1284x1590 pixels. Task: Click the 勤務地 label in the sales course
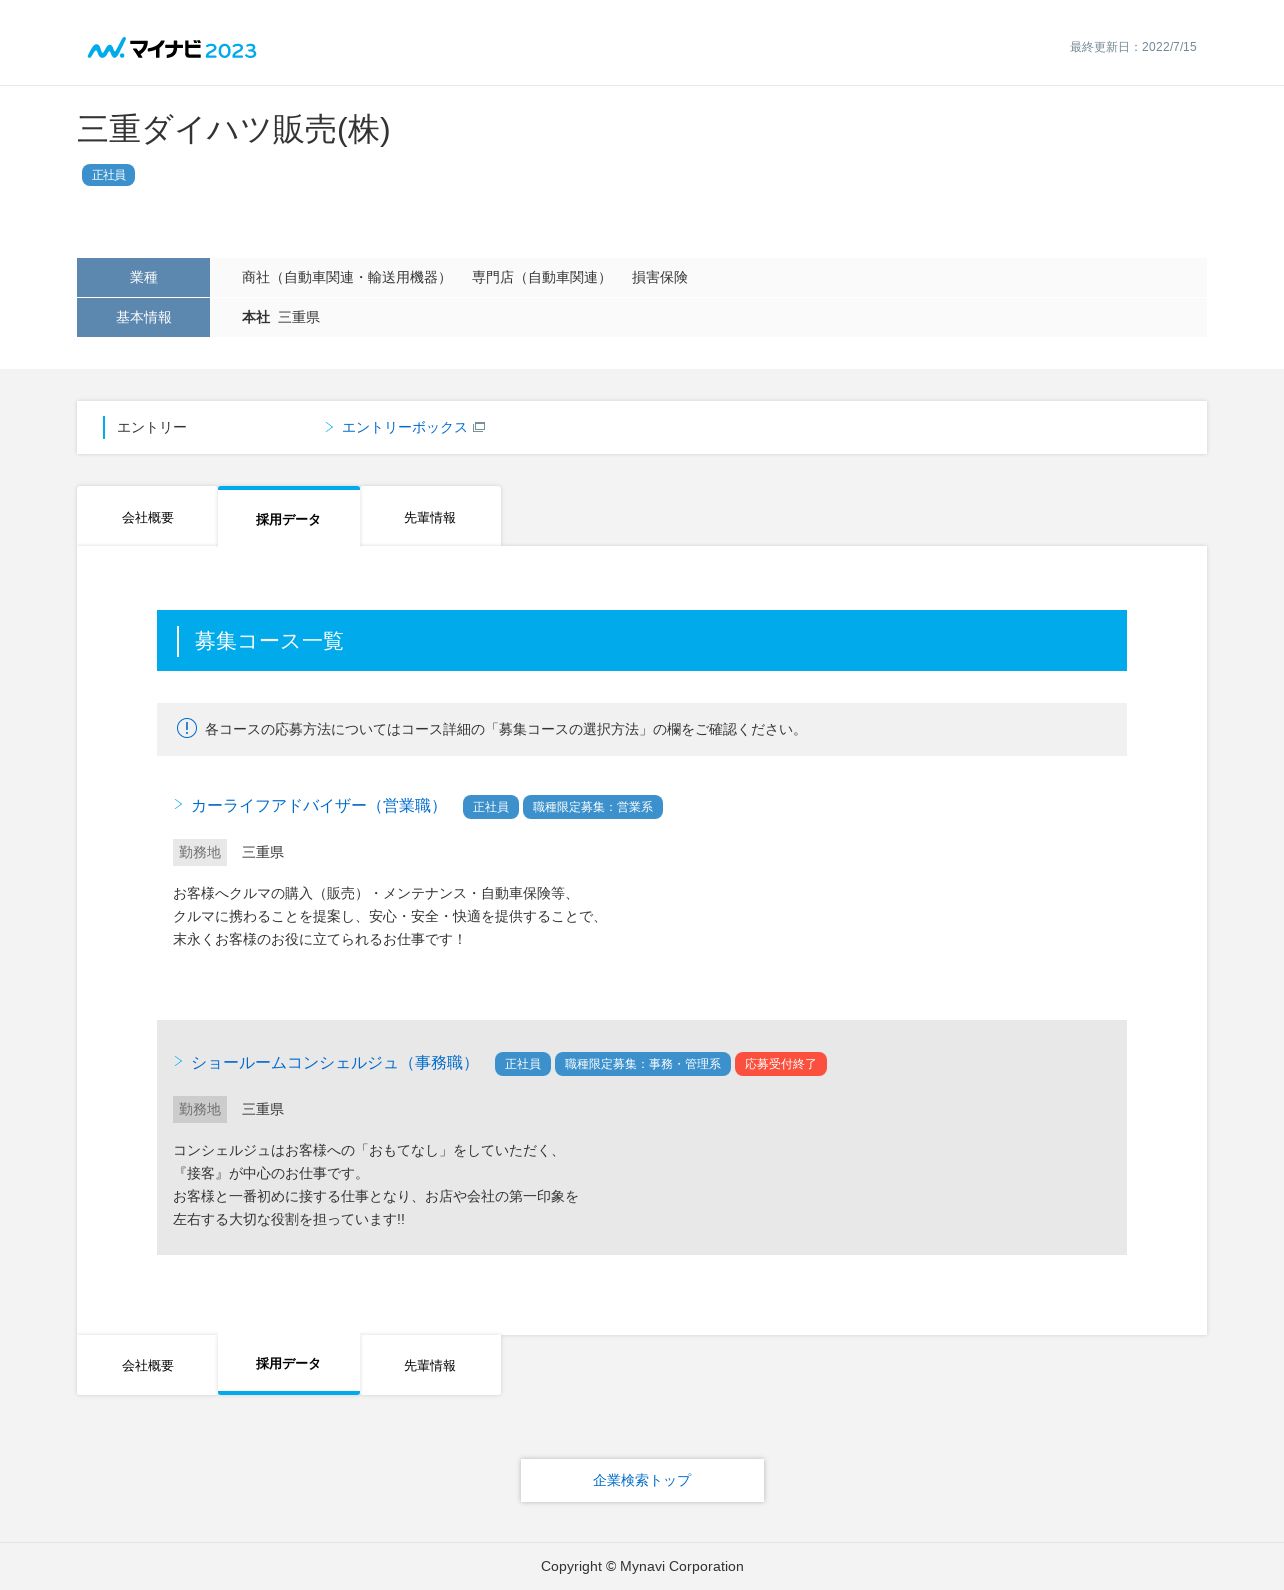point(200,852)
